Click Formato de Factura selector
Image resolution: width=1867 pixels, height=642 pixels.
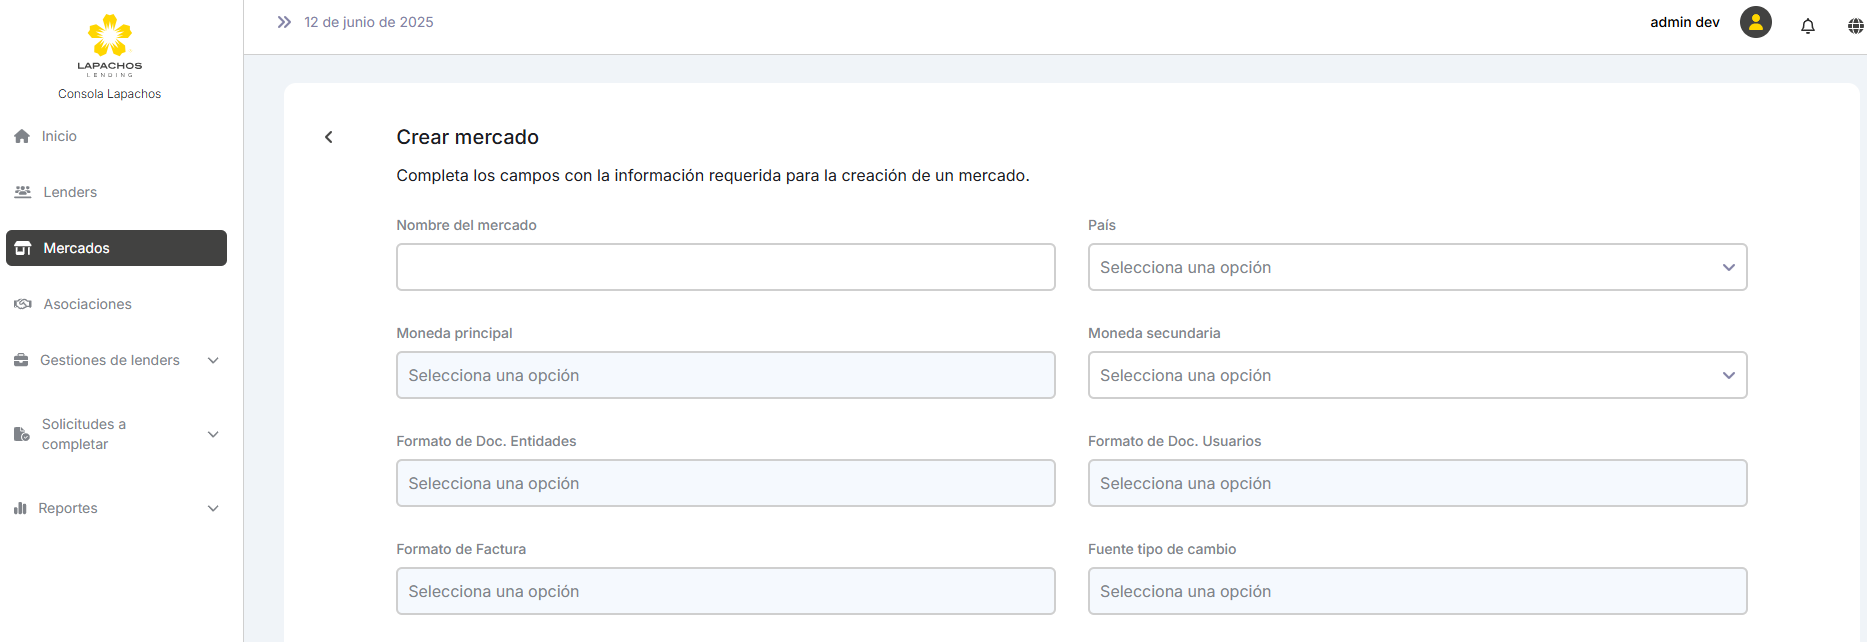(725, 591)
